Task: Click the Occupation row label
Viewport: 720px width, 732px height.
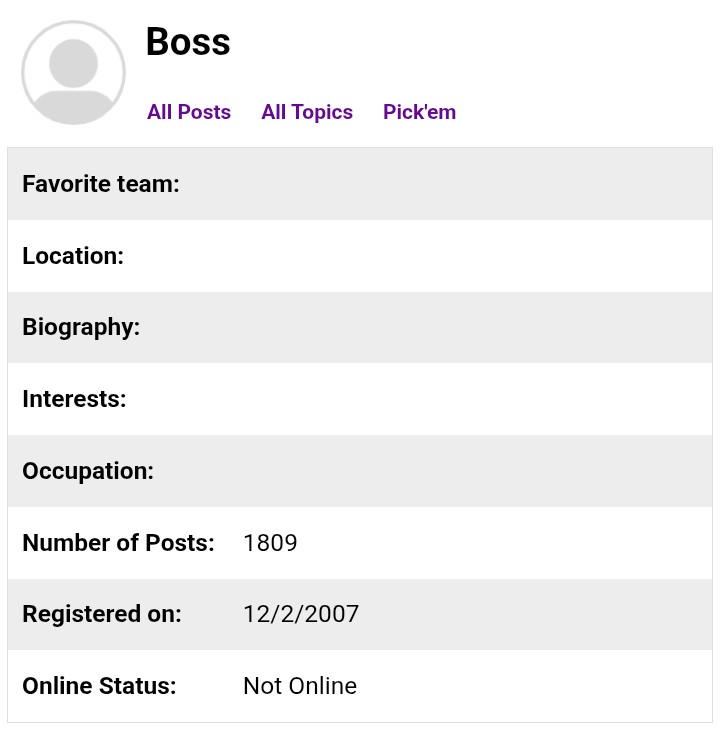Action: click(88, 471)
